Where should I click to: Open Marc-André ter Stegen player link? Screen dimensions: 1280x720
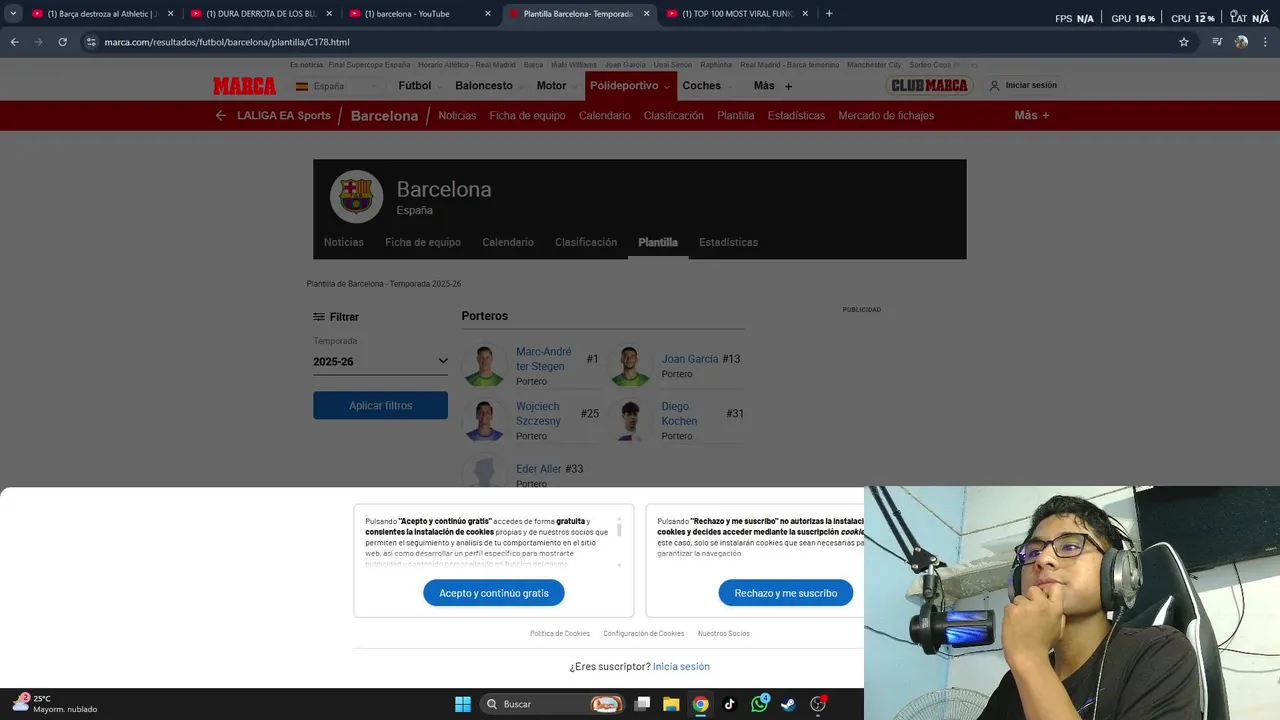544,359
